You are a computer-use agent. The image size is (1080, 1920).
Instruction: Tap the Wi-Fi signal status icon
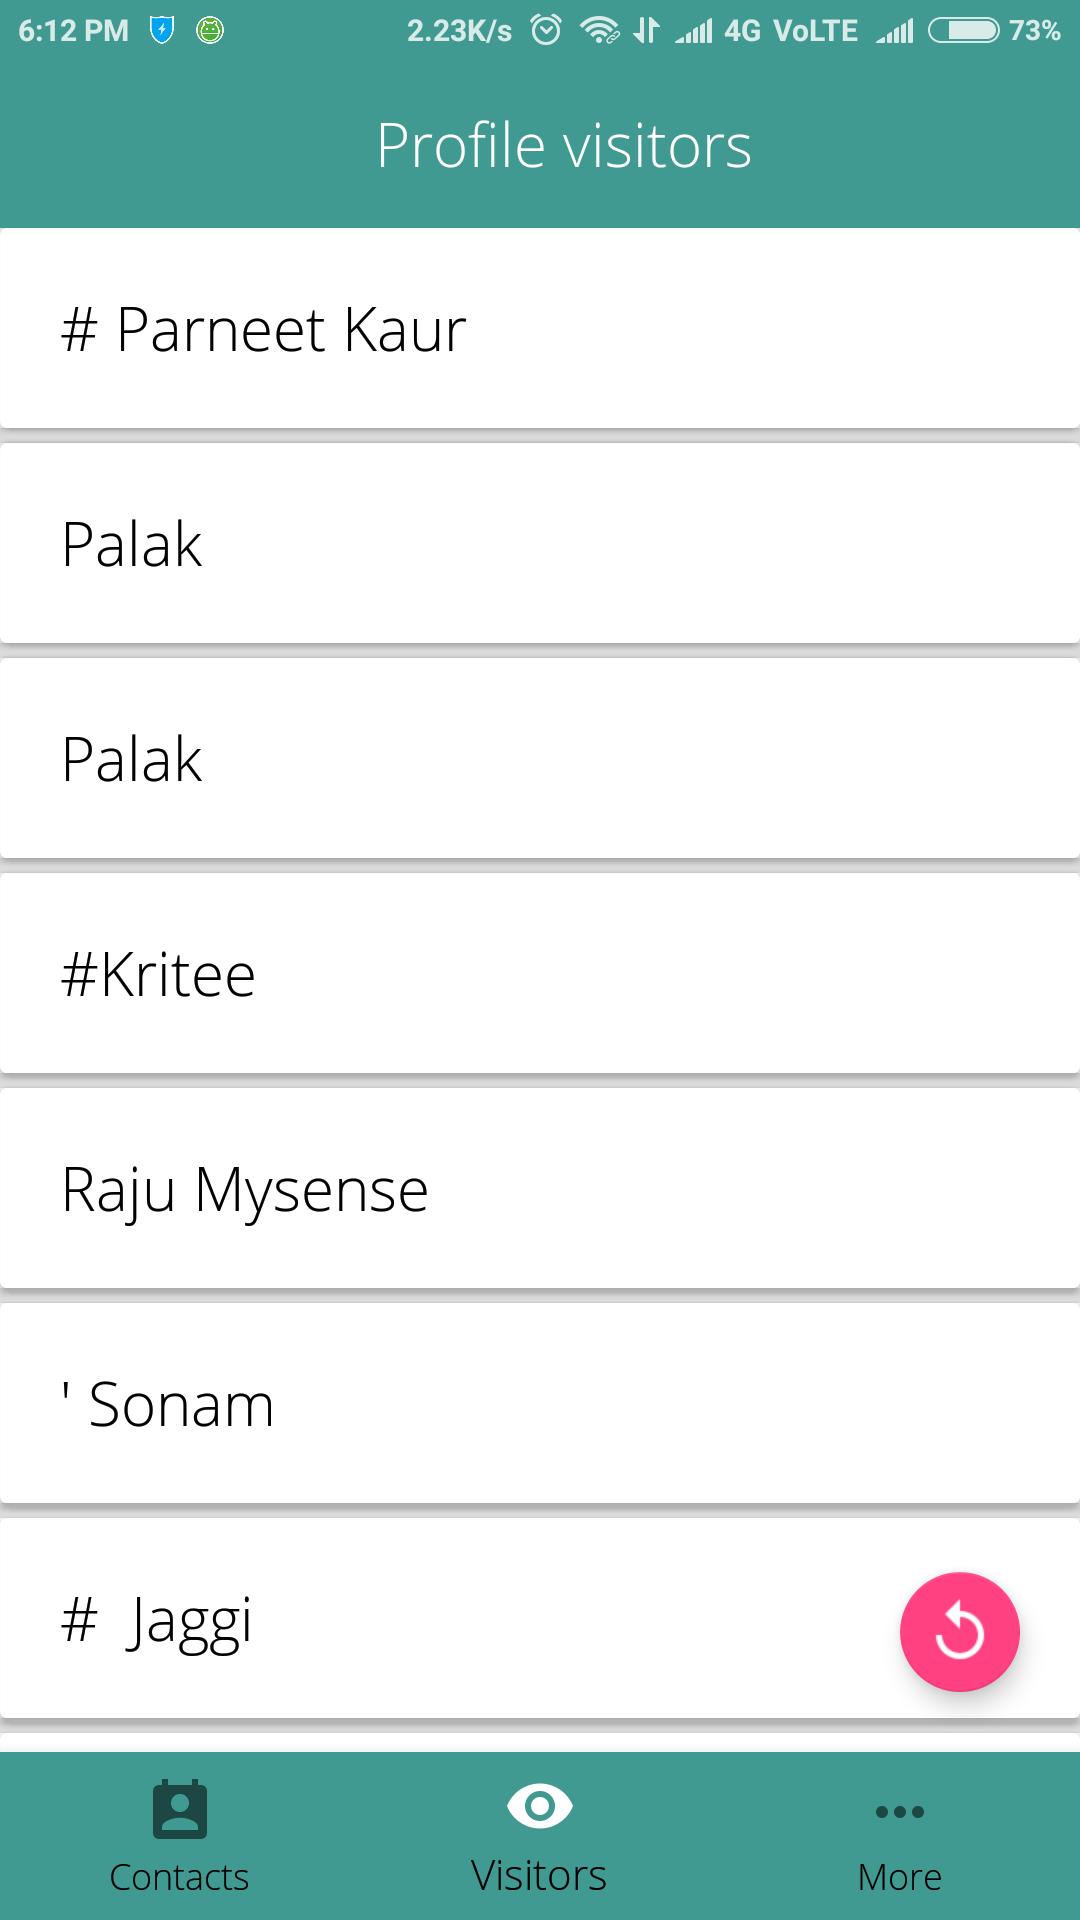[x=599, y=31]
